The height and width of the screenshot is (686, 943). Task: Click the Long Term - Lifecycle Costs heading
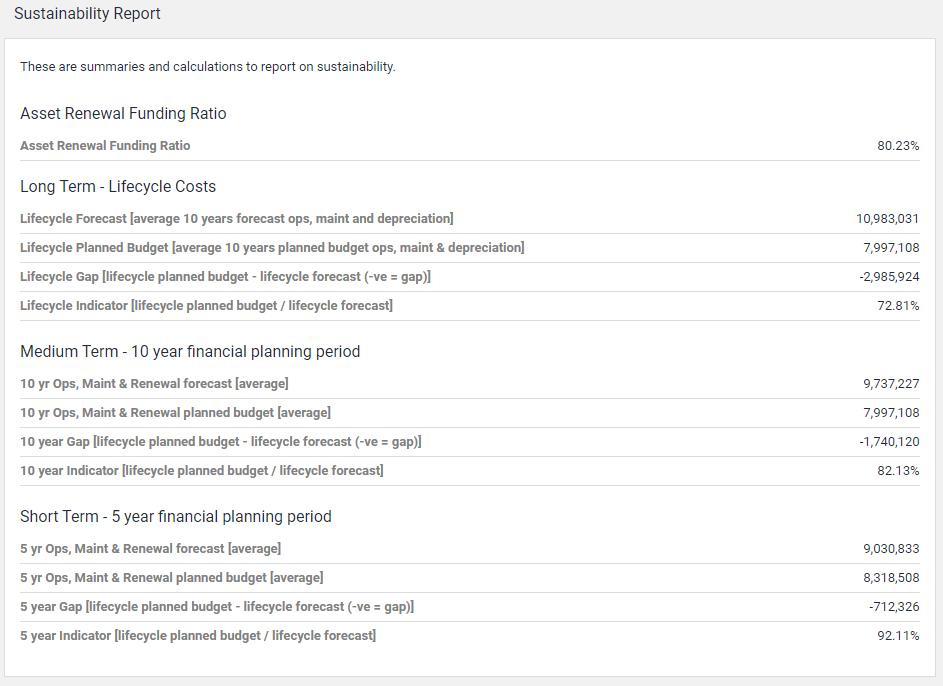(x=118, y=187)
